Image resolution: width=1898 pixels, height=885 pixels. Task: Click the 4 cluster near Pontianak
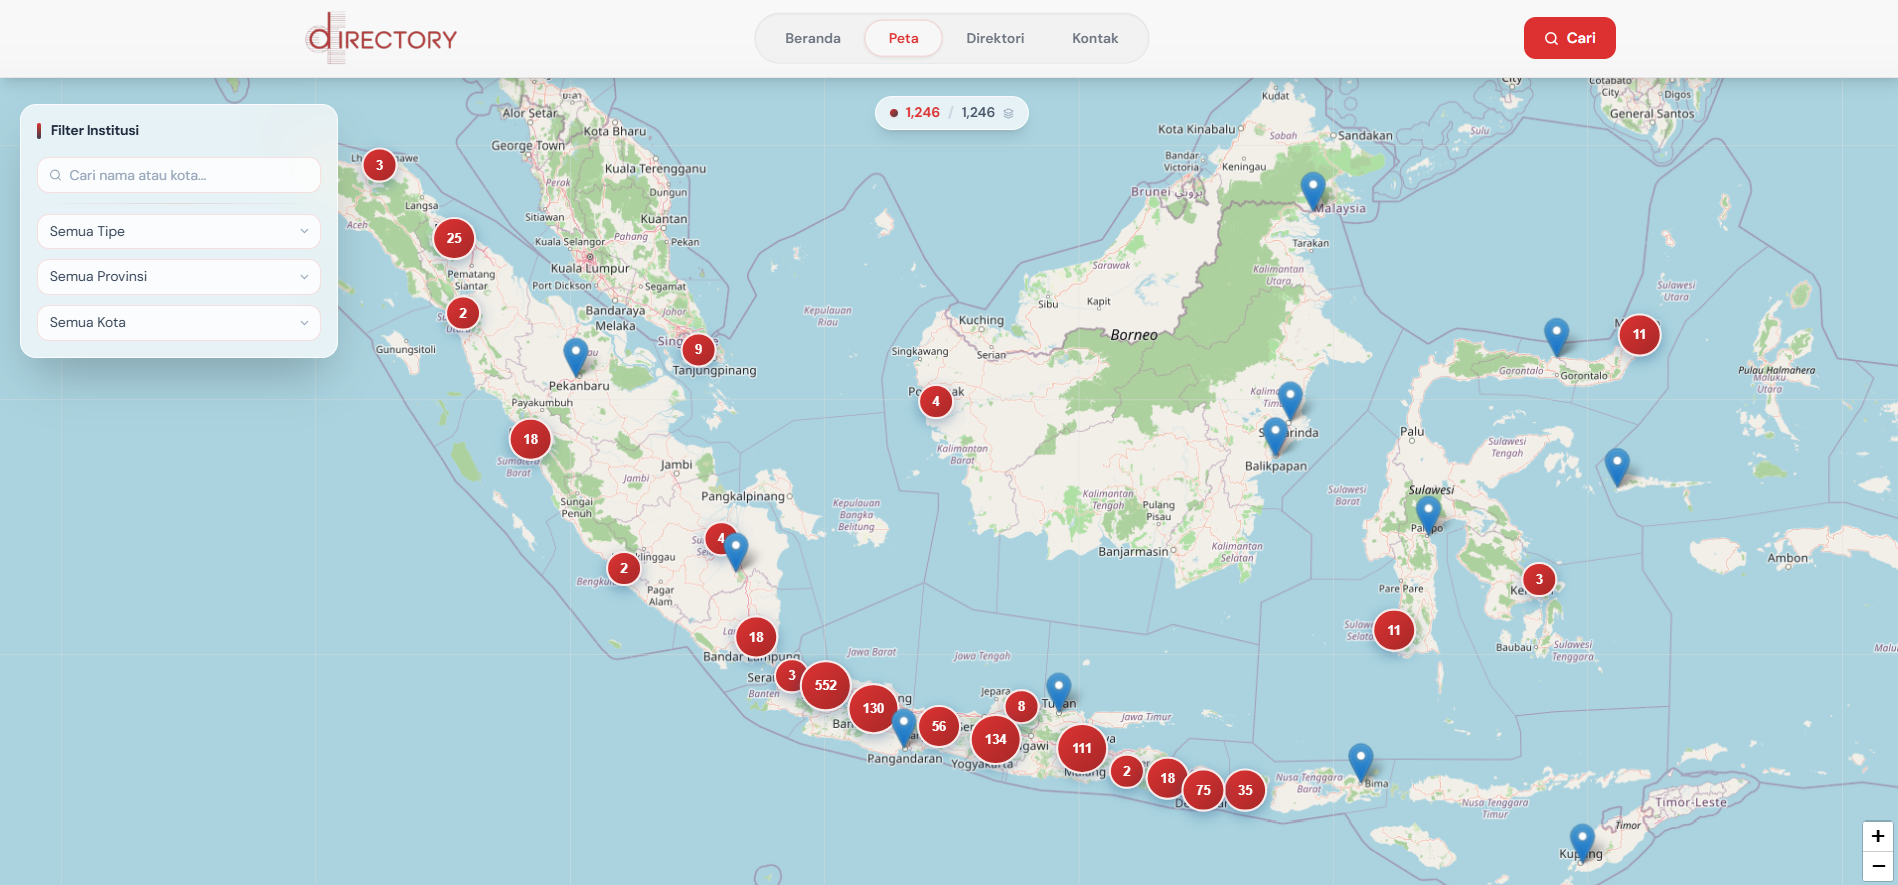pyautogui.click(x=936, y=401)
